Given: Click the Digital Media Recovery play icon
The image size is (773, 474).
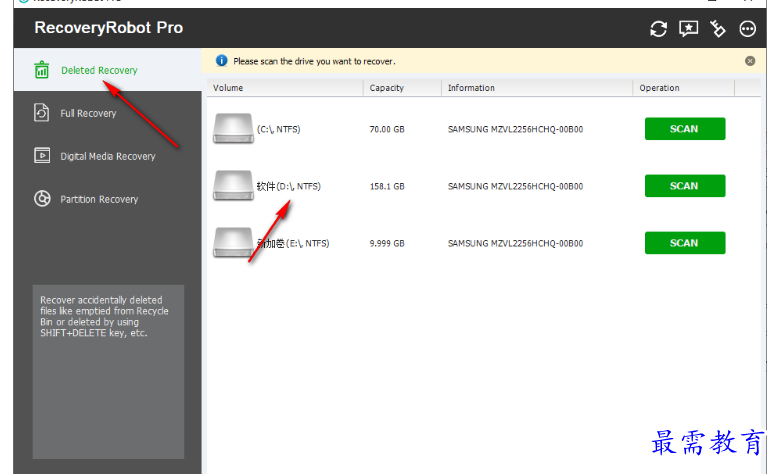Looking at the screenshot, I should point(42,155).
